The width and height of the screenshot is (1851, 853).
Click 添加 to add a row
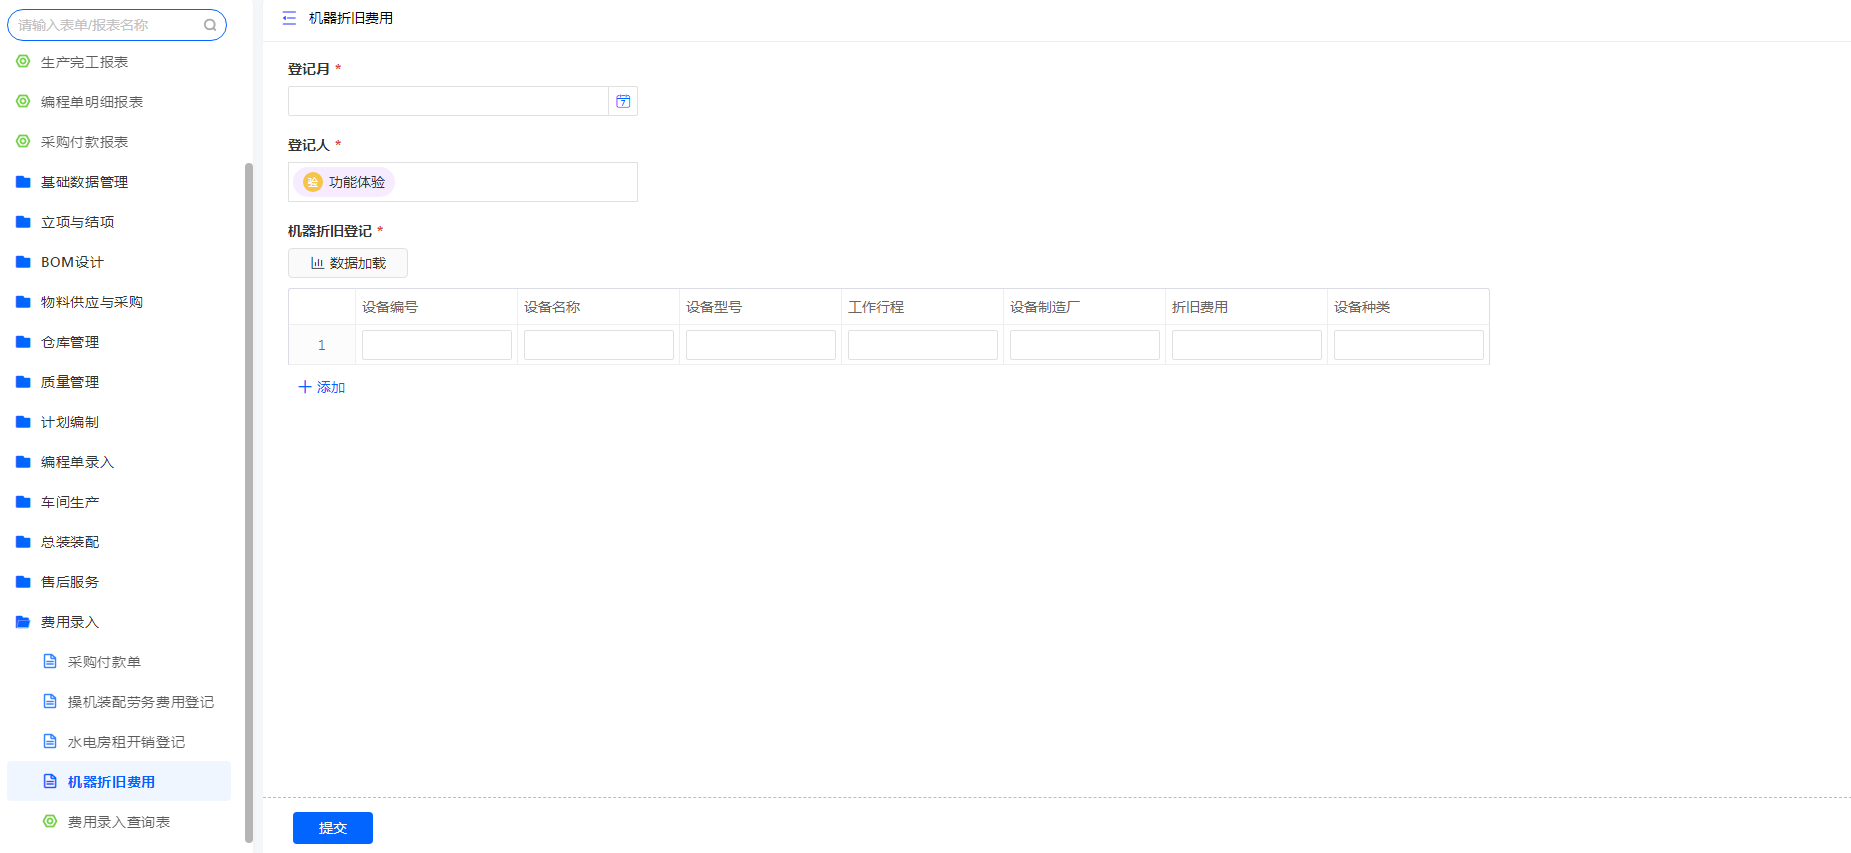point(322,387)
